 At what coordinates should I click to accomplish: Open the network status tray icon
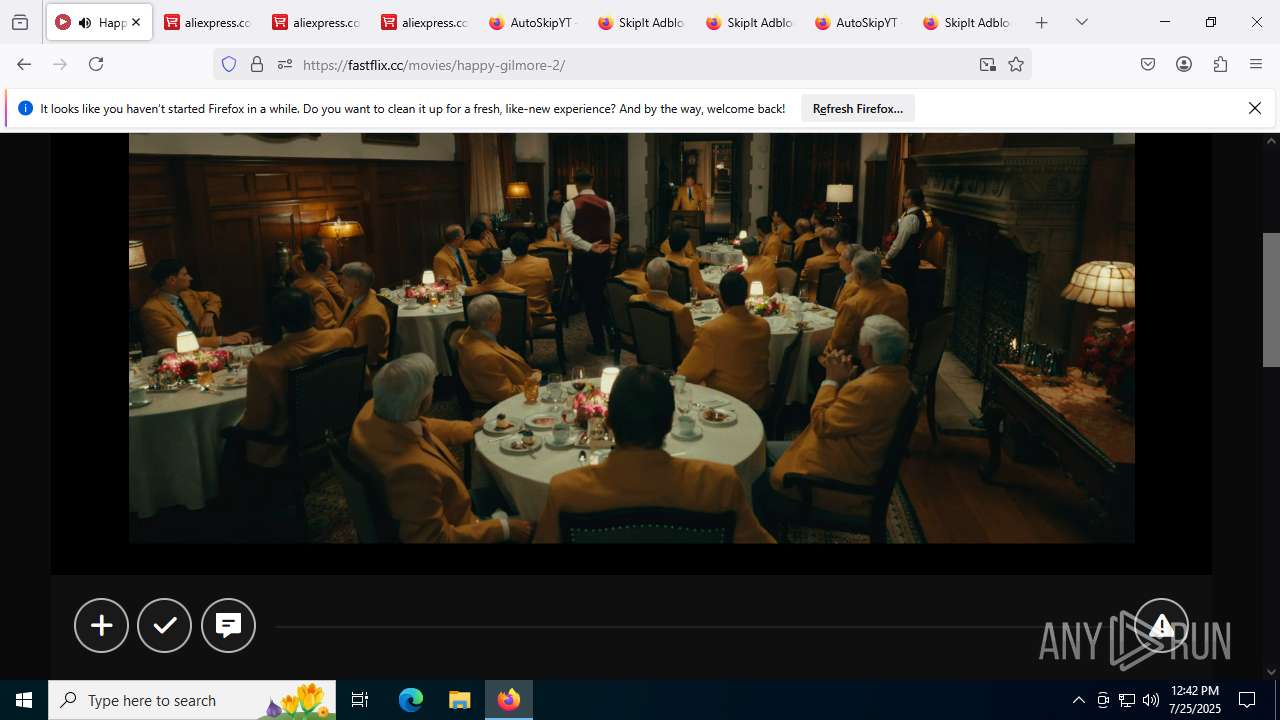coord(1127,700)
